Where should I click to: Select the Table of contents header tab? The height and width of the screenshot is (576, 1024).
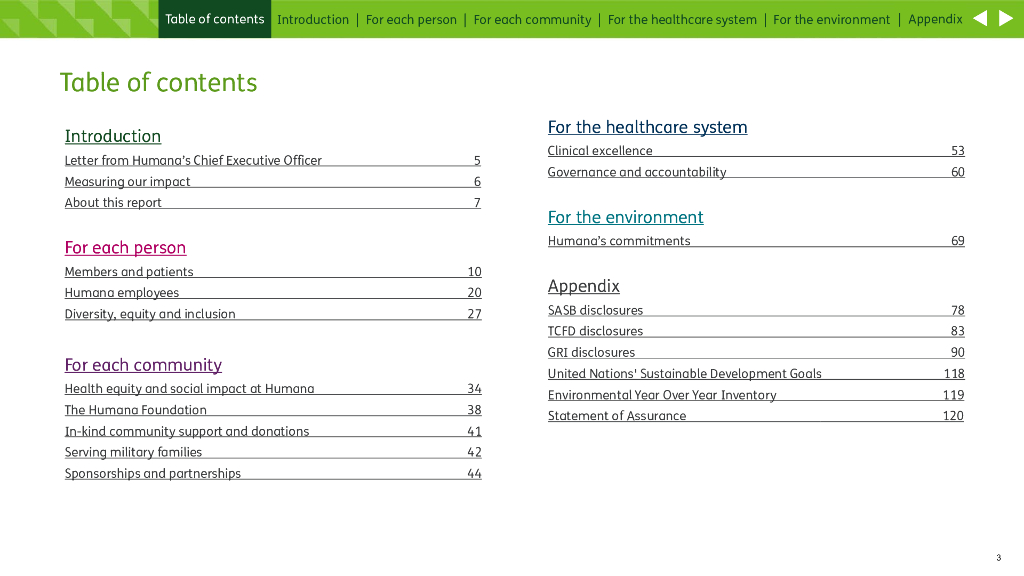pos(215,19)
